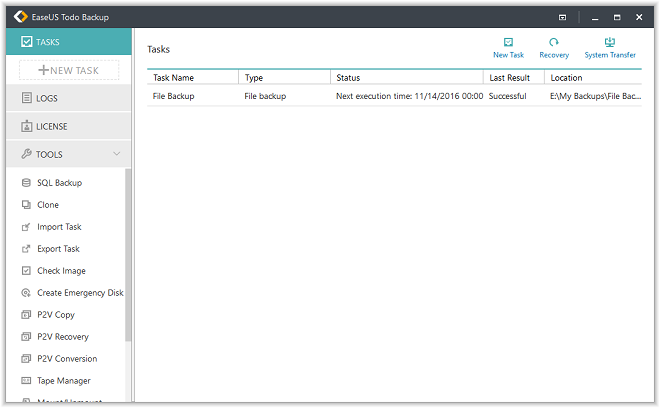Click the New Task toolbar icon
The image size is (660, 408).
[508, 43]
